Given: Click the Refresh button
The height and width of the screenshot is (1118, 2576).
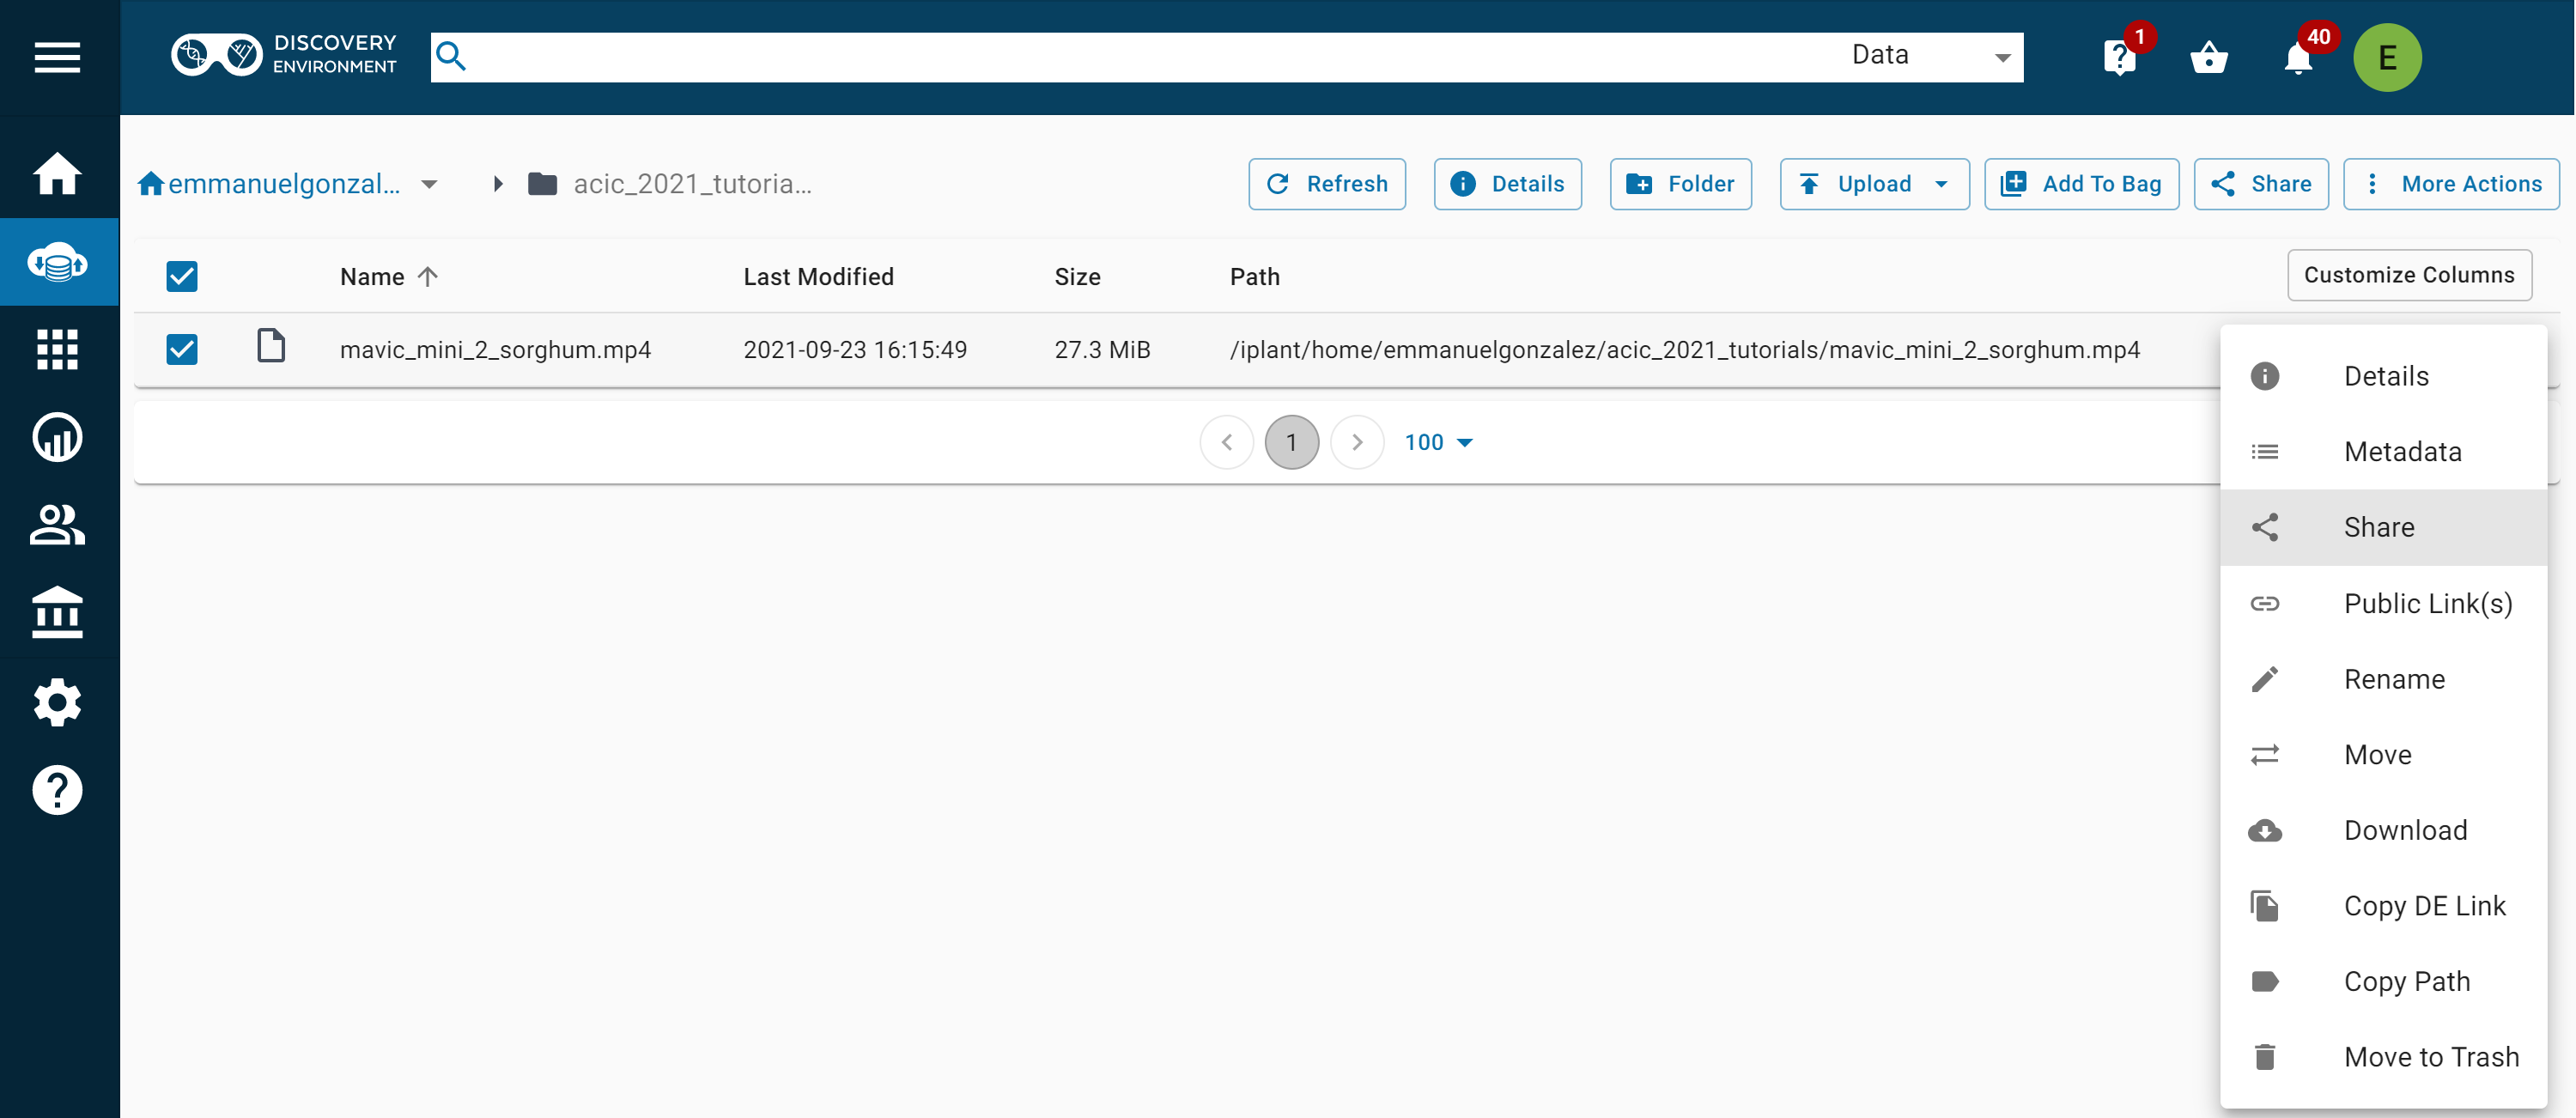Looking at the screenshot, I should click(x=1326, y=184).
